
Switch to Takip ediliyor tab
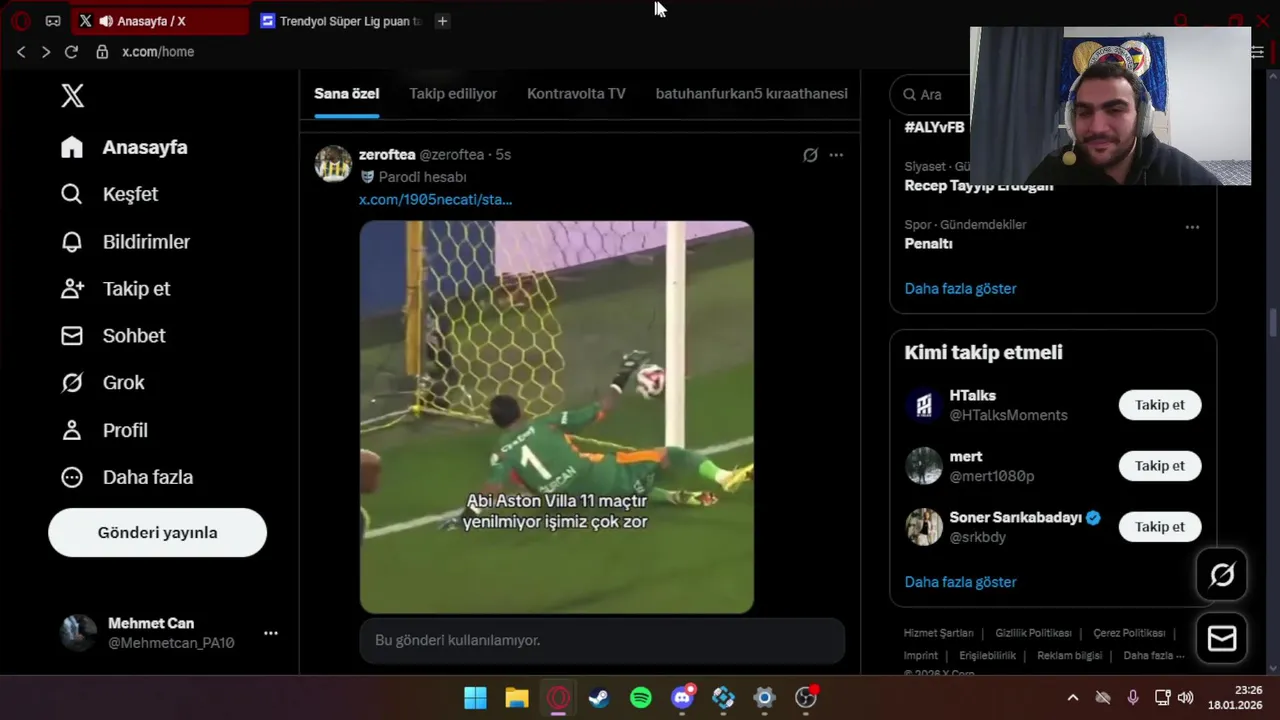pyautogui.click(x=453, y=94)
